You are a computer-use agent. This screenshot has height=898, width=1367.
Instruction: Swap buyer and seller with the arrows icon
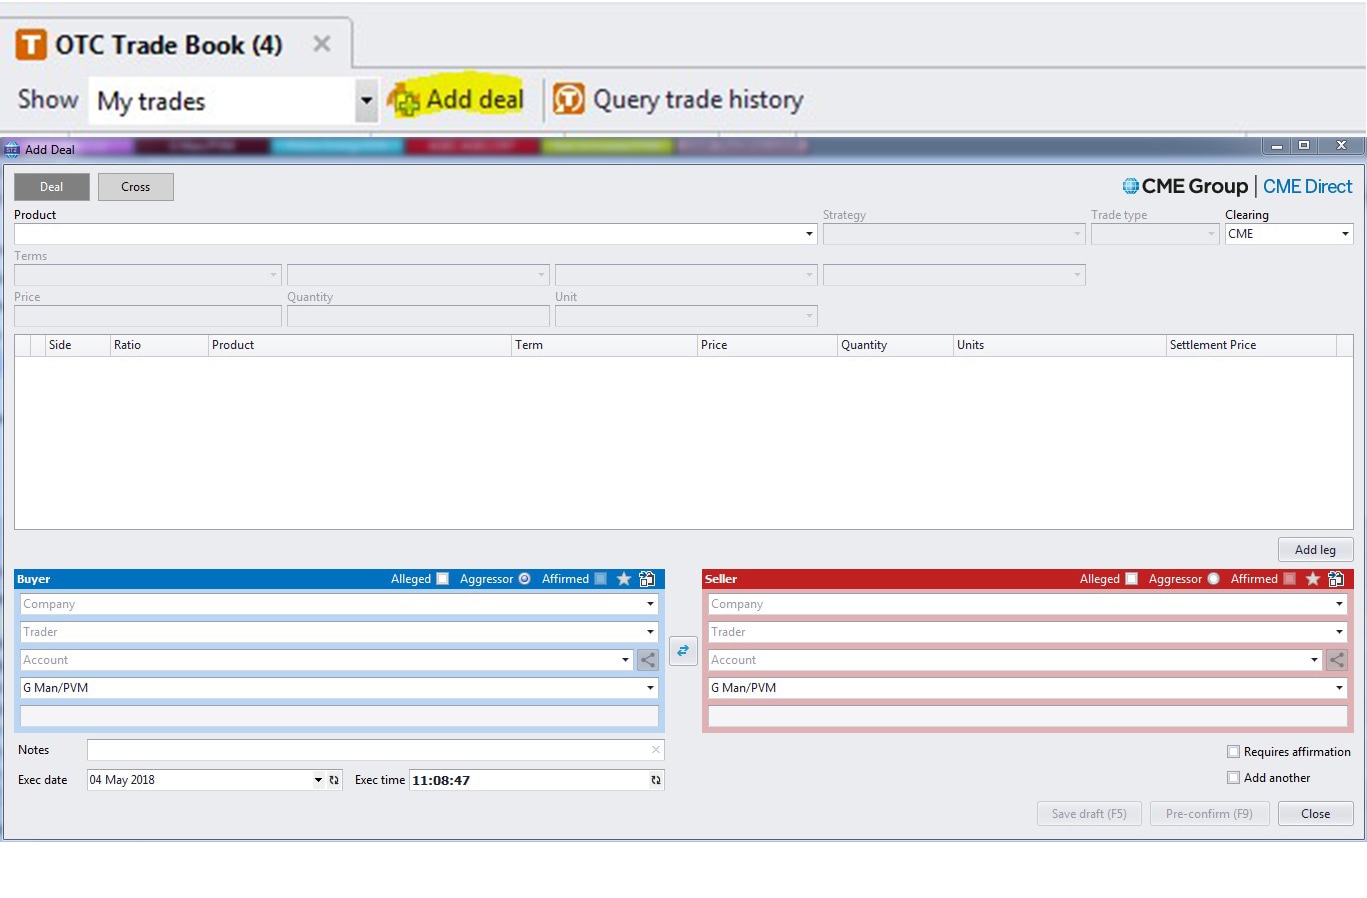pyautogui.click(x=683, y=650)
